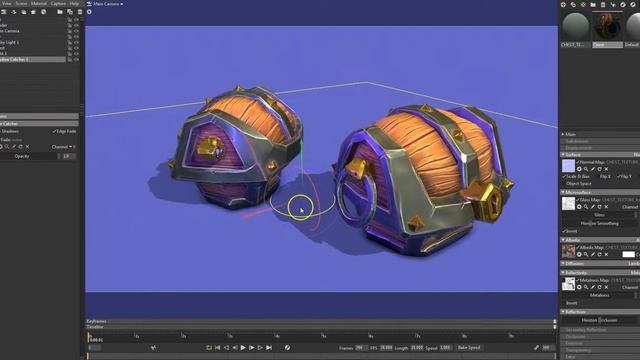The image size is (640, 360).
Task: Toggle visibility eye of Main Camera row
Action: click(76, 31)
